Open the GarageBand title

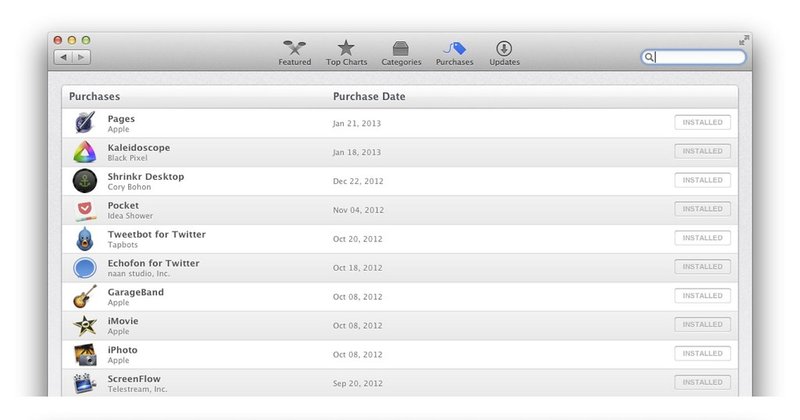135,292
